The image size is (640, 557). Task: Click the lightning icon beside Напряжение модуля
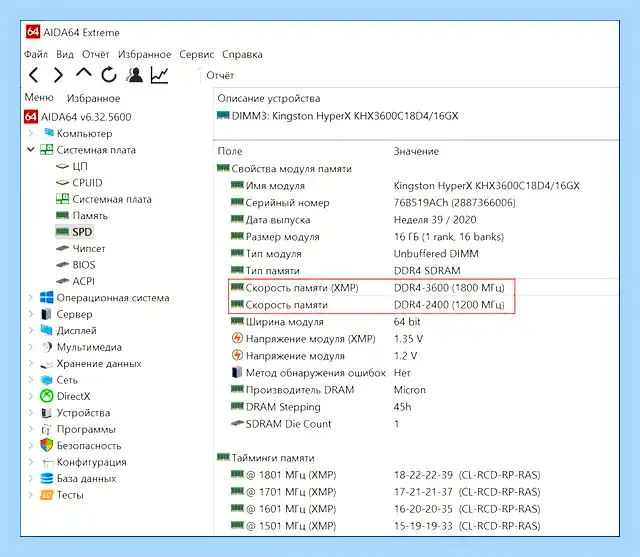point(237,355)
